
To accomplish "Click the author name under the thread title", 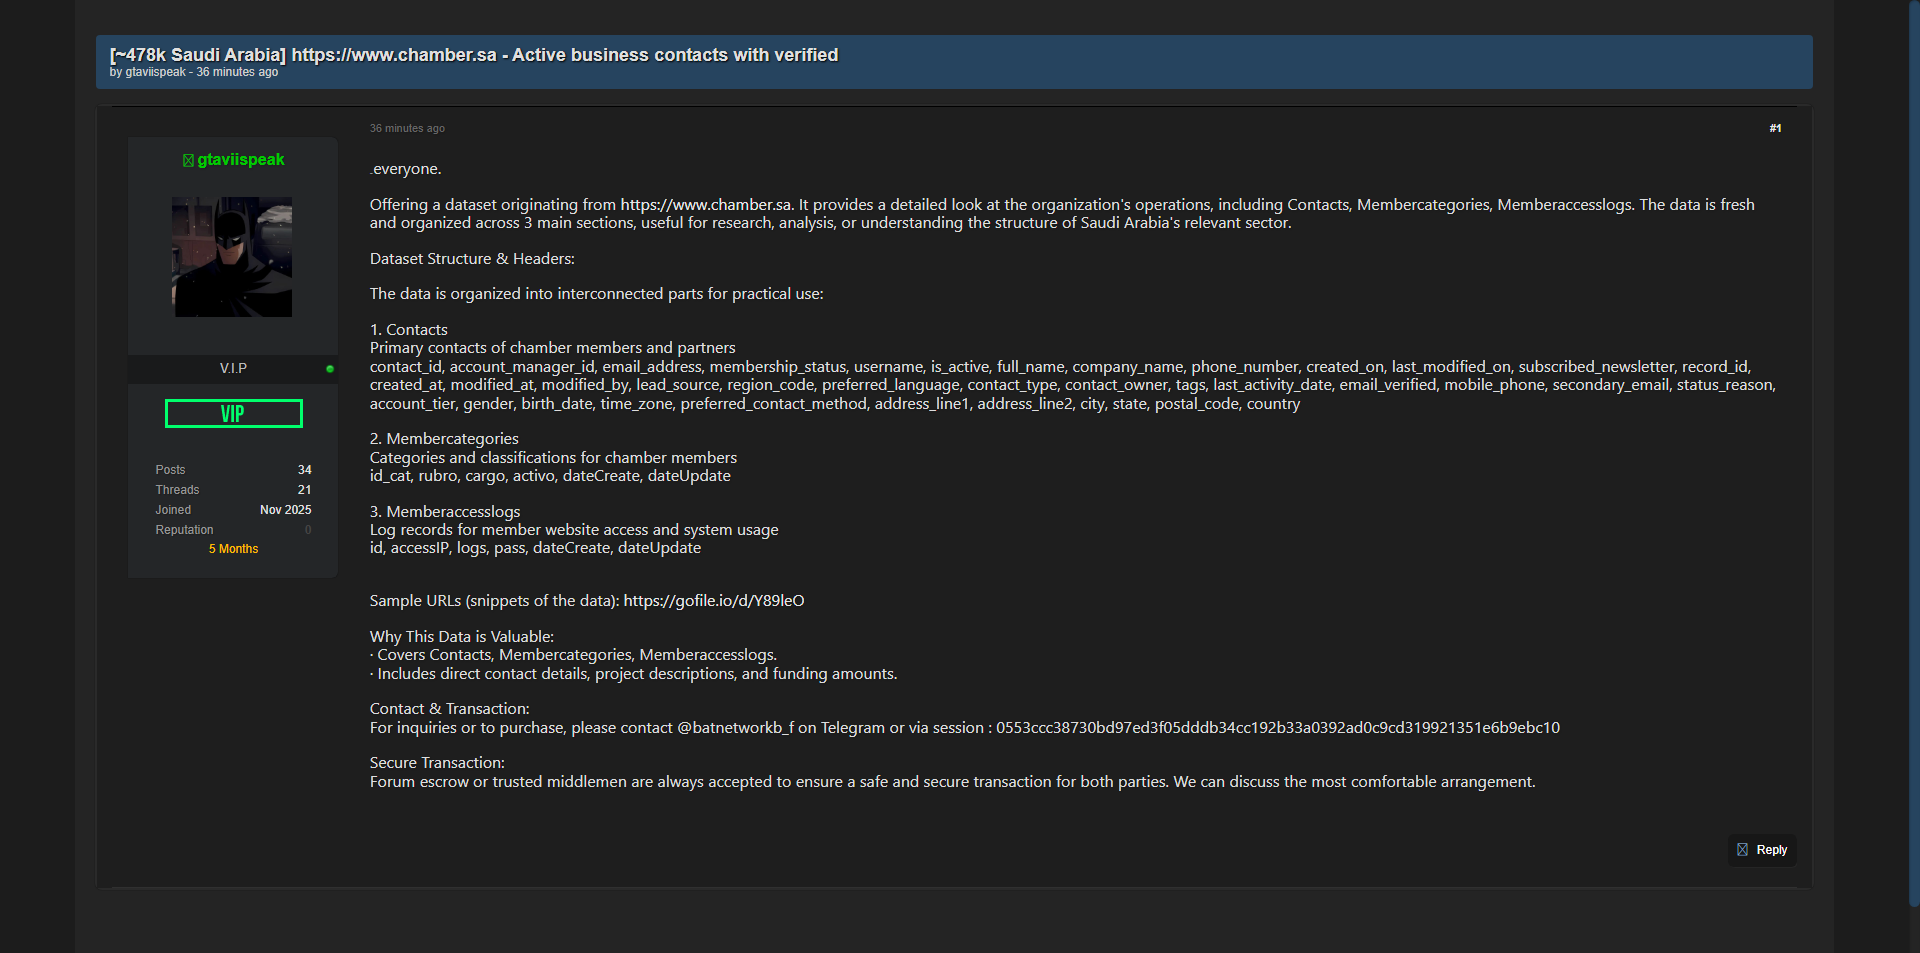I will [x=155, y=72].
